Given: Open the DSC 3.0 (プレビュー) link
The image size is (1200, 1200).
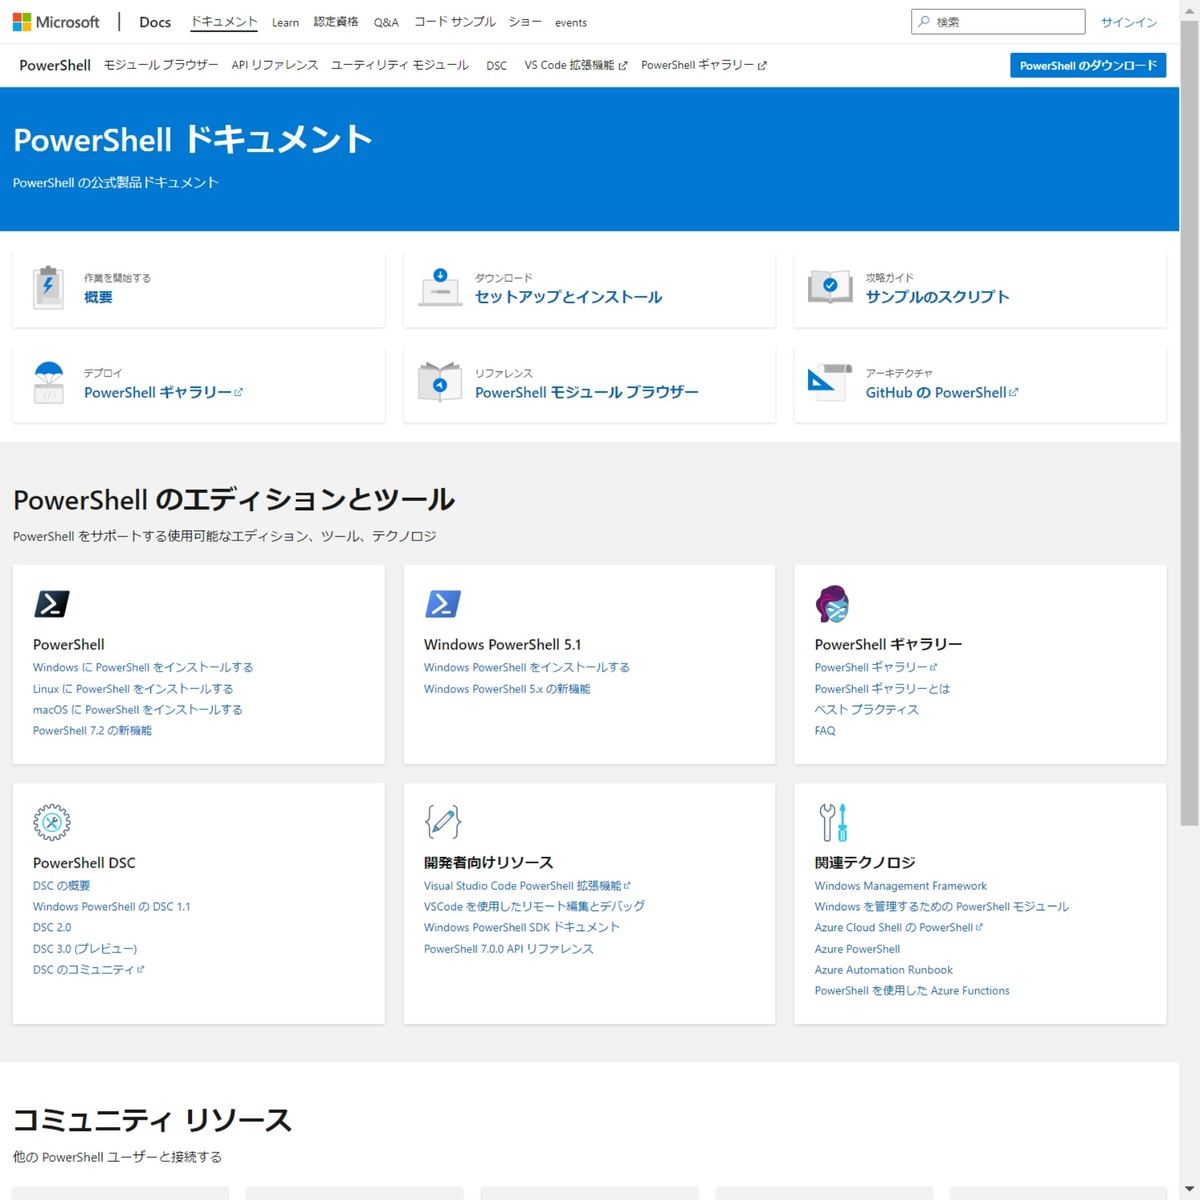Looking at the screenshot, I should 85,948.
